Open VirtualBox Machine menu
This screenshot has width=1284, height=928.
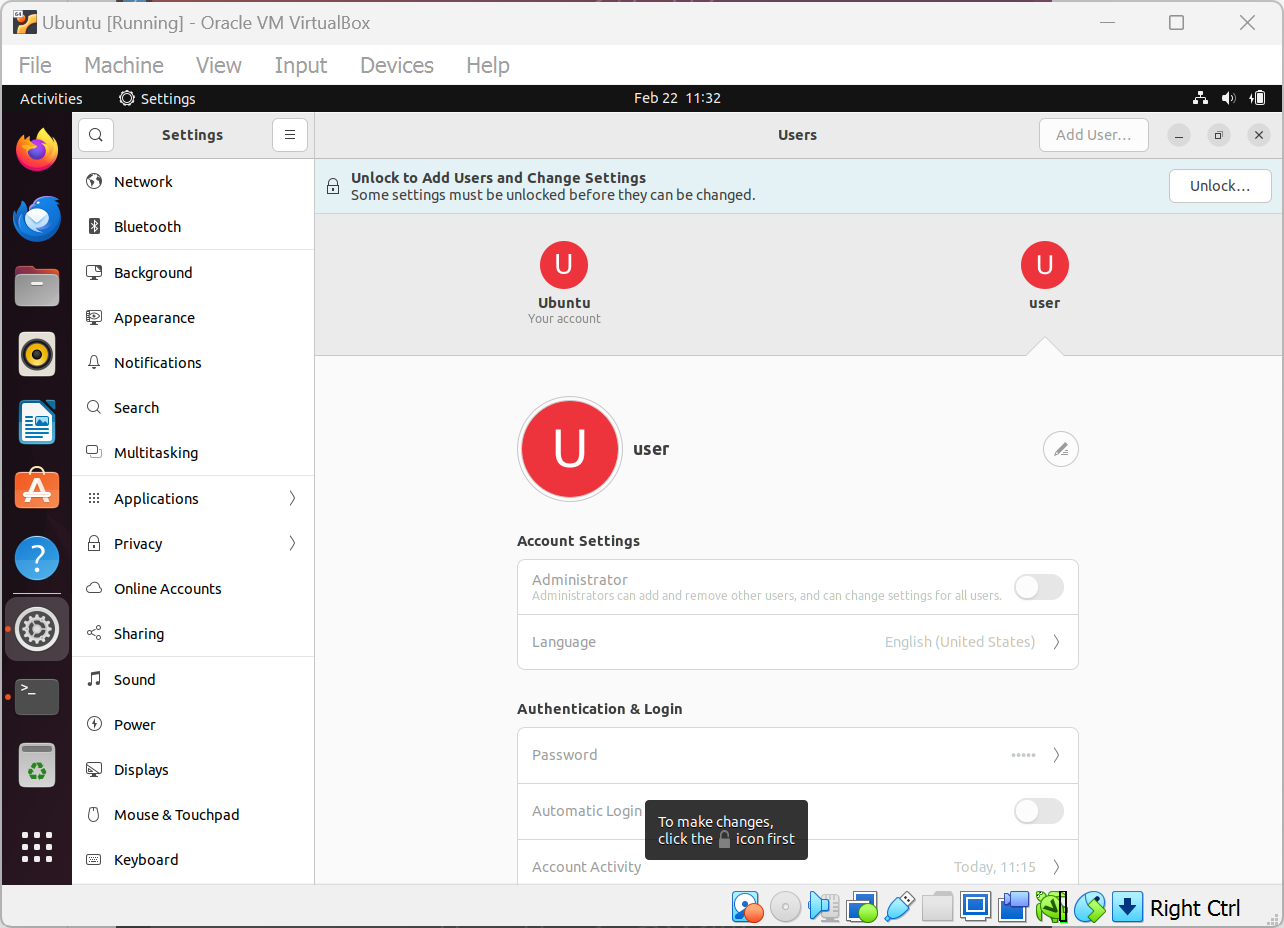click(124, 65)
